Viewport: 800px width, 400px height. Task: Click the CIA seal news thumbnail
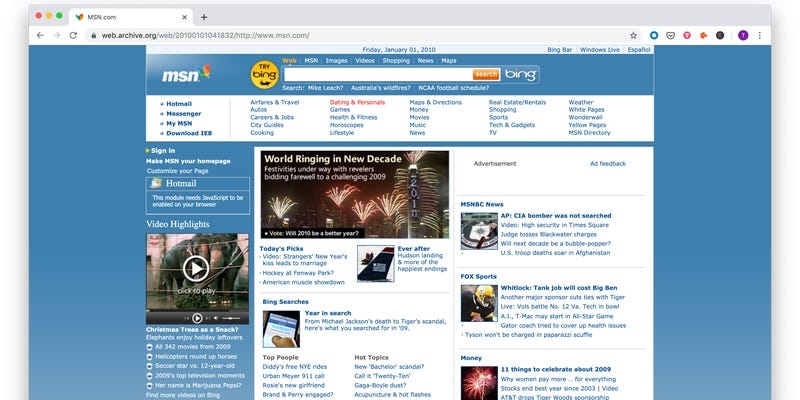479,231
